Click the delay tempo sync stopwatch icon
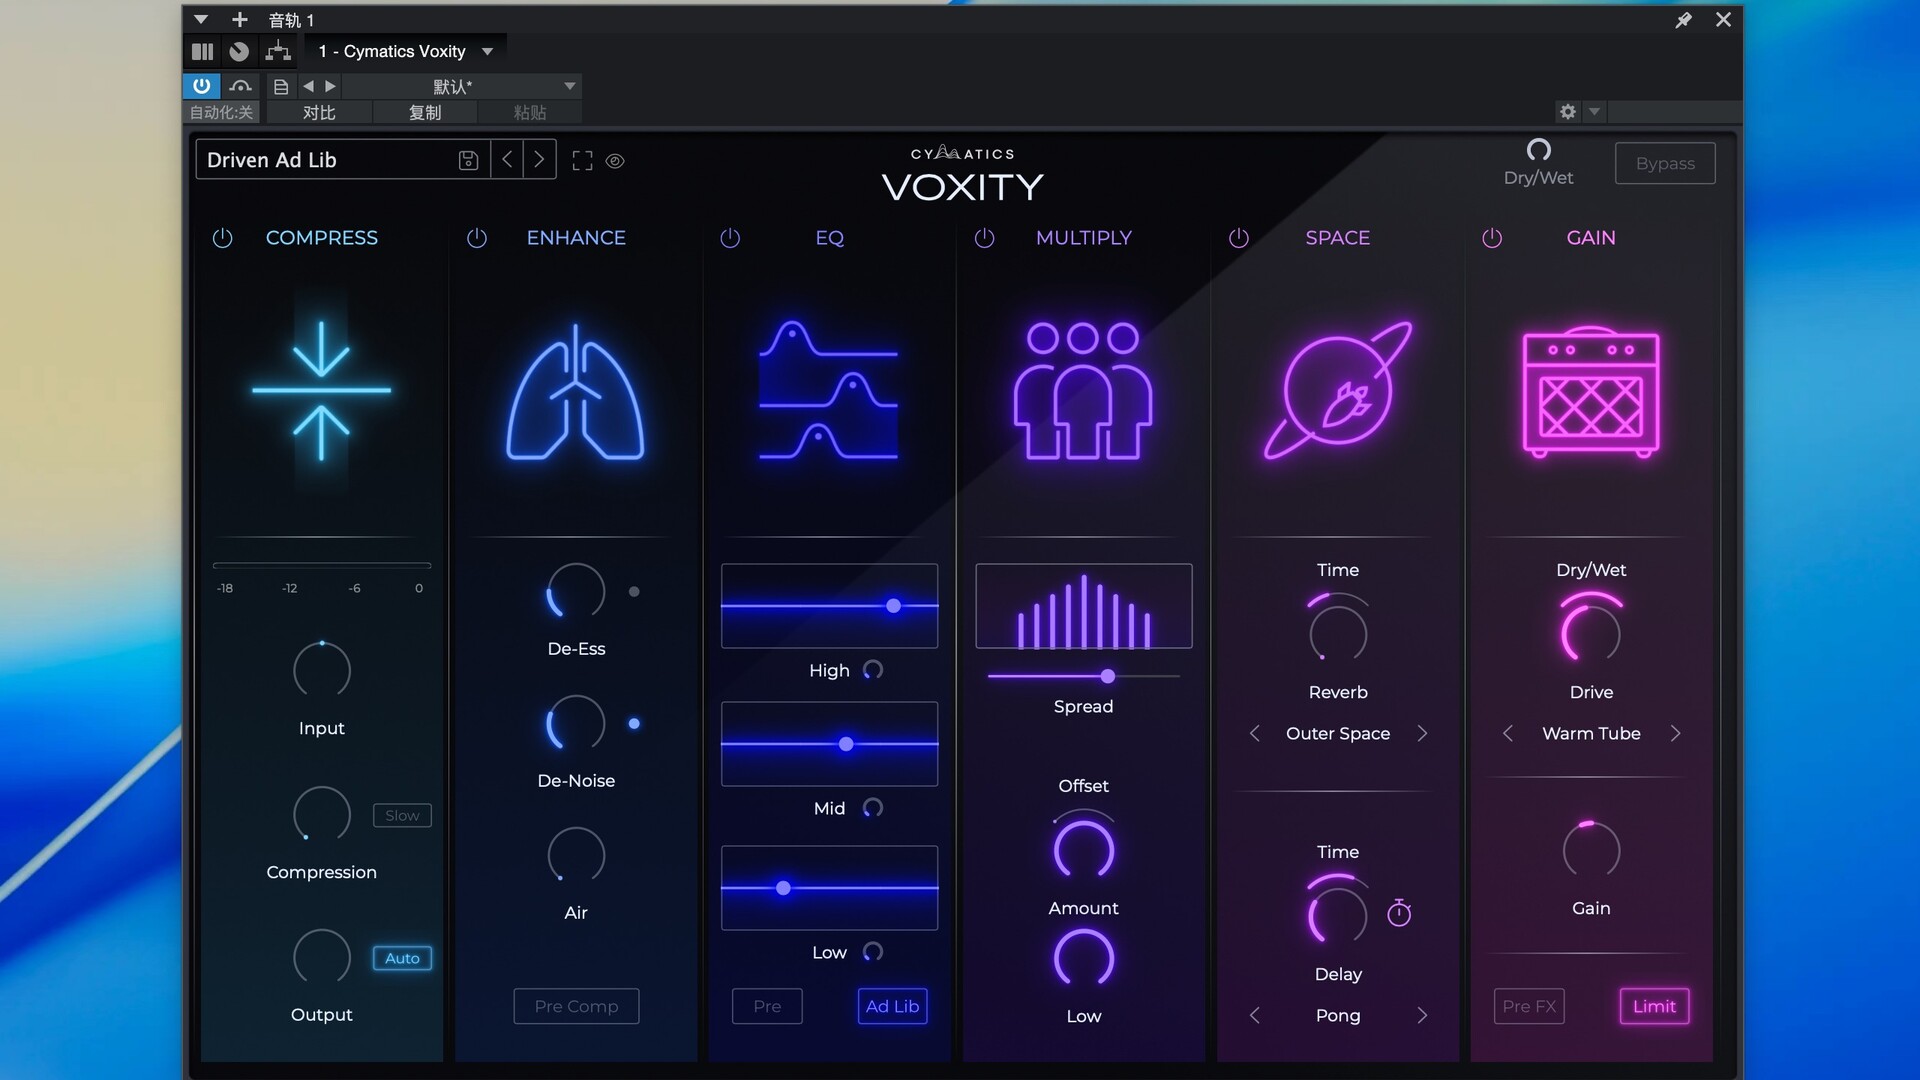The height and width of the screenshot is (1080, 1920). pos(1399,912)
